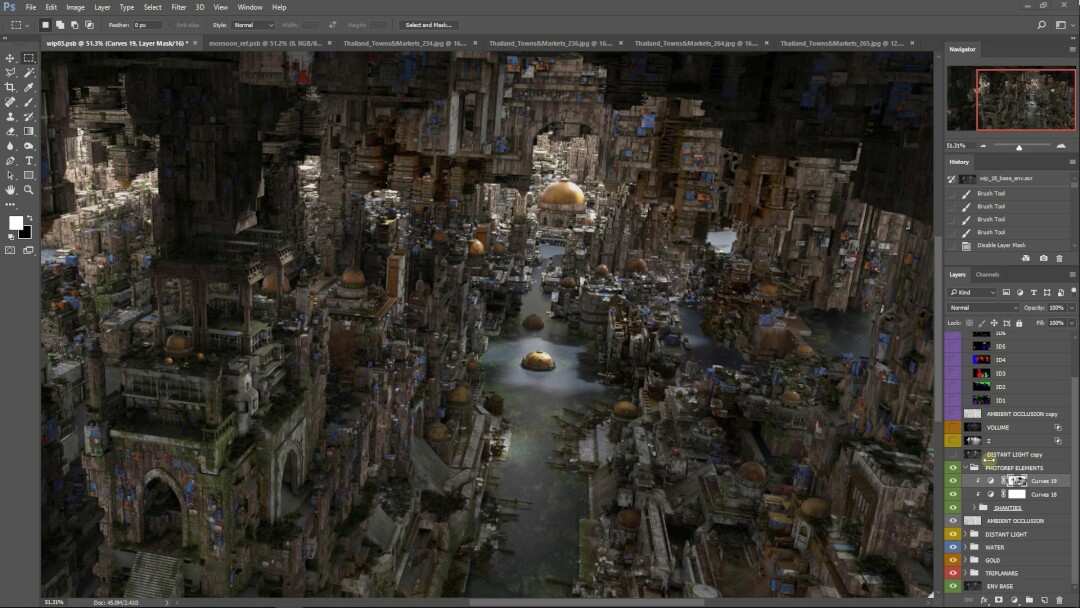Screen dimensions: 1080x608
Task: Click delete layer trash icon in Layers panel
Action: coord(1059,600)
